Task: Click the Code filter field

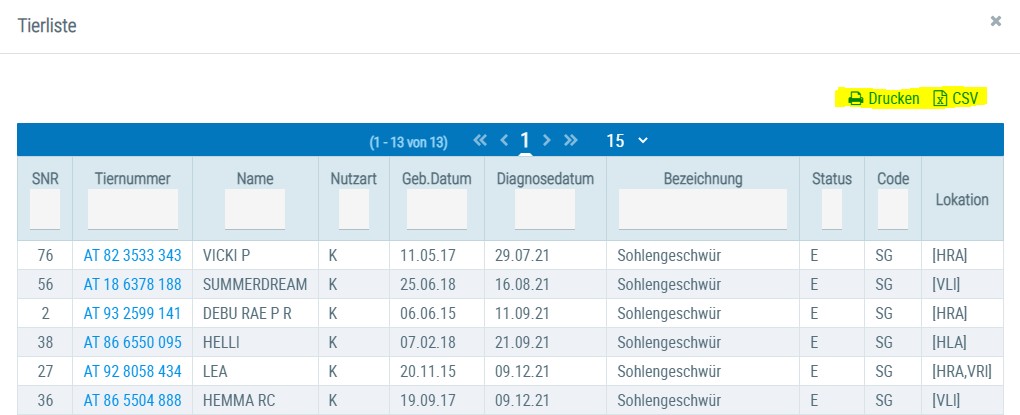Action: [x=892, y=209]
